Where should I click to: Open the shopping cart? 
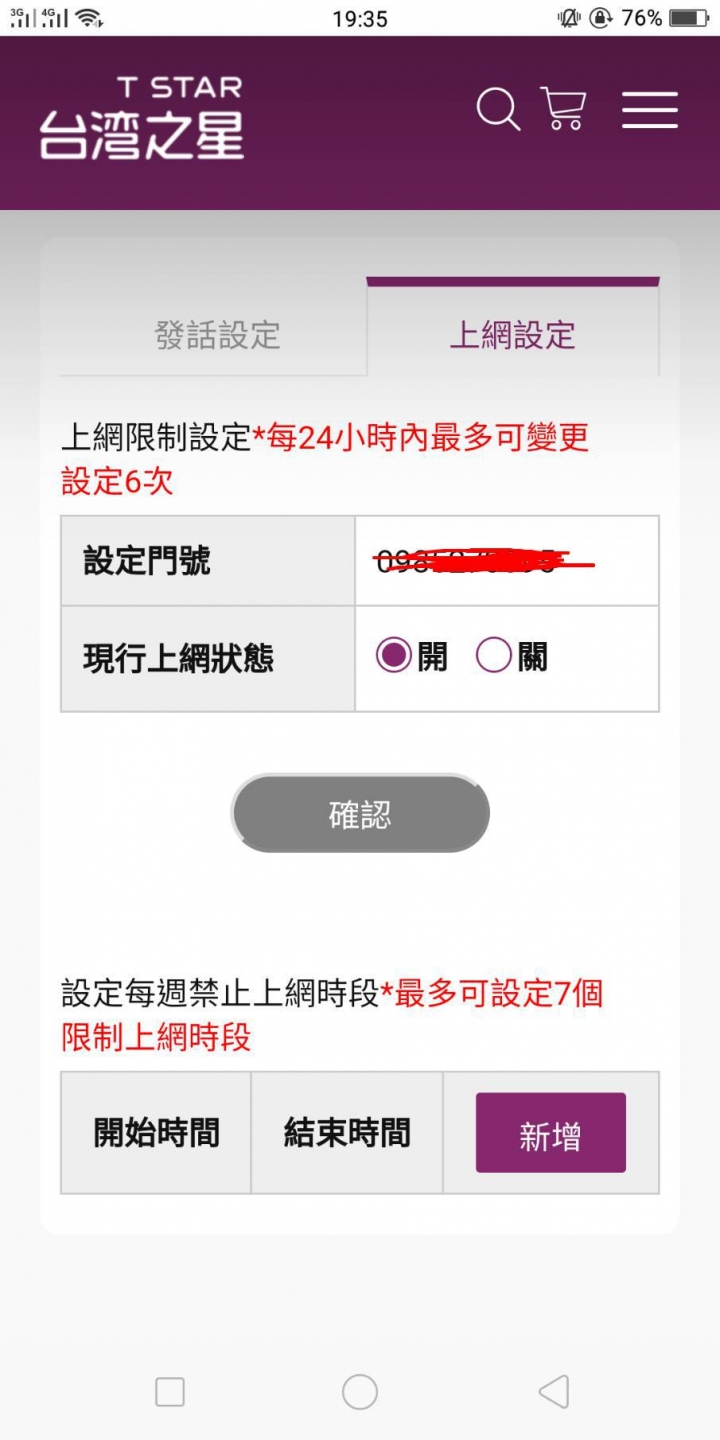tap(563, 109)
